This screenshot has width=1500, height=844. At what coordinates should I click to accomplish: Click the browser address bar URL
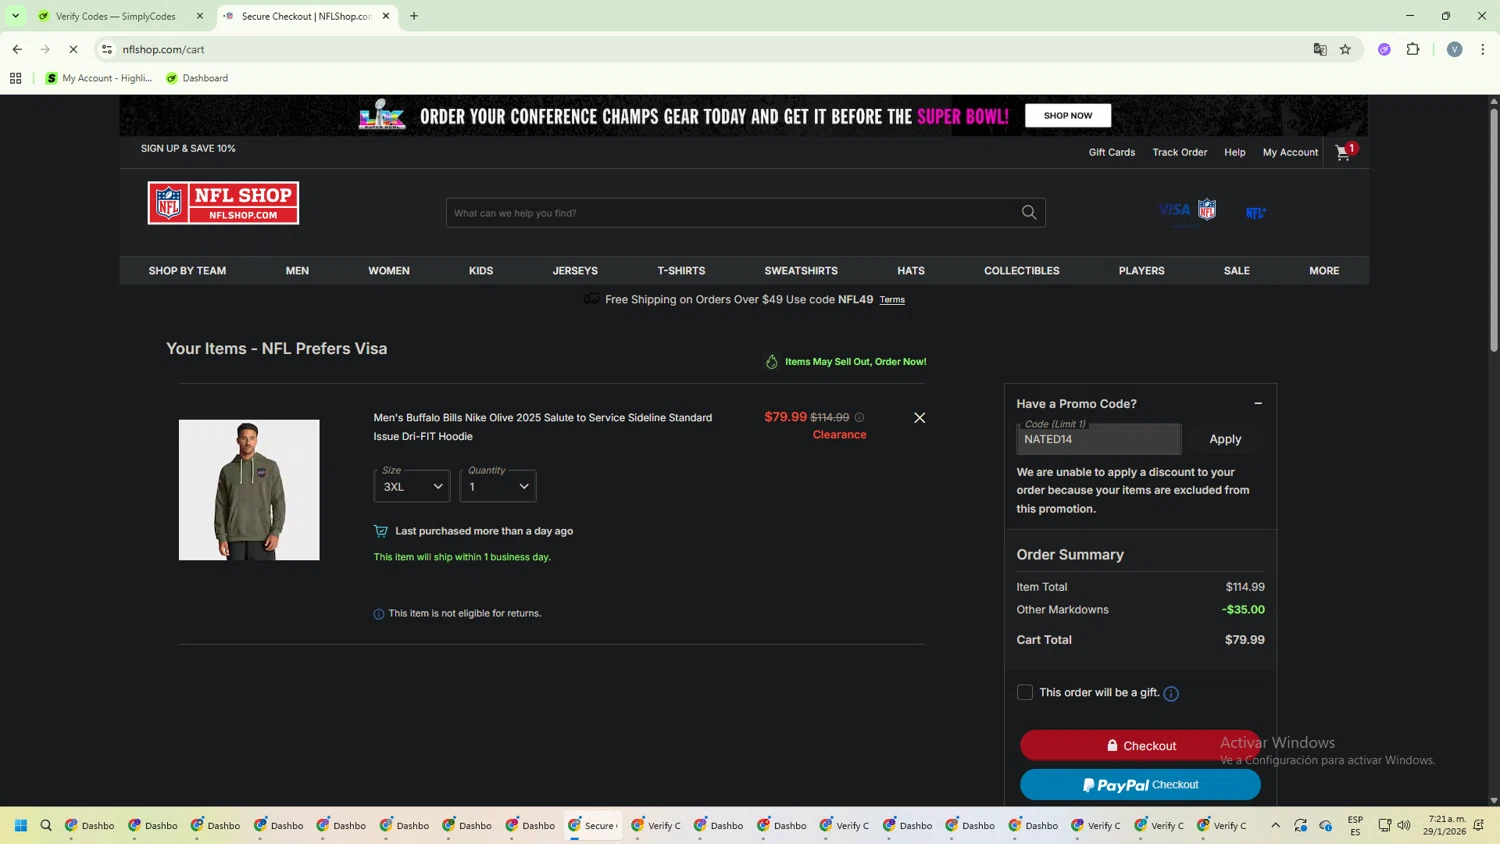(x=164, y=49)
